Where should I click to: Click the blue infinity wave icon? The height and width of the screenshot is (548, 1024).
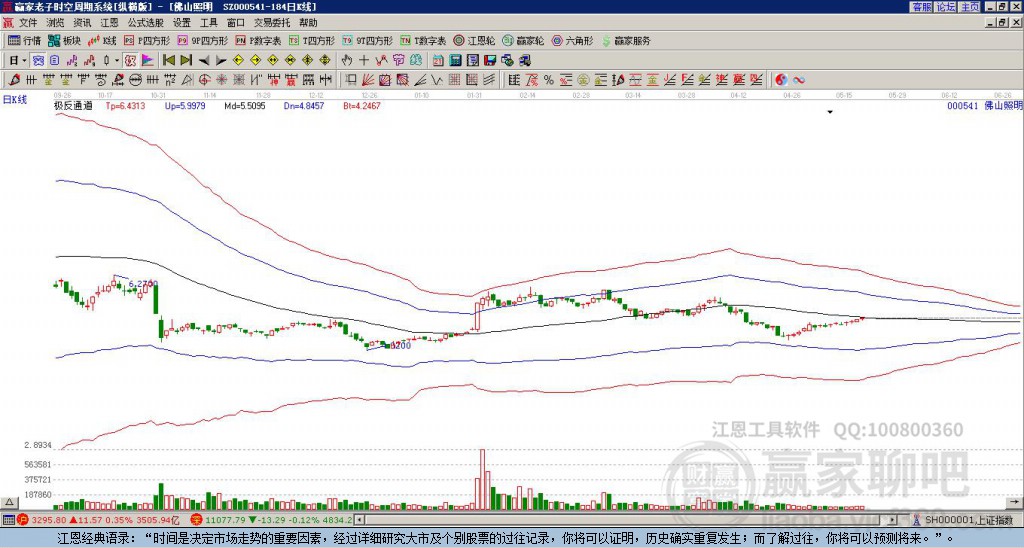(x=799, y=80)
